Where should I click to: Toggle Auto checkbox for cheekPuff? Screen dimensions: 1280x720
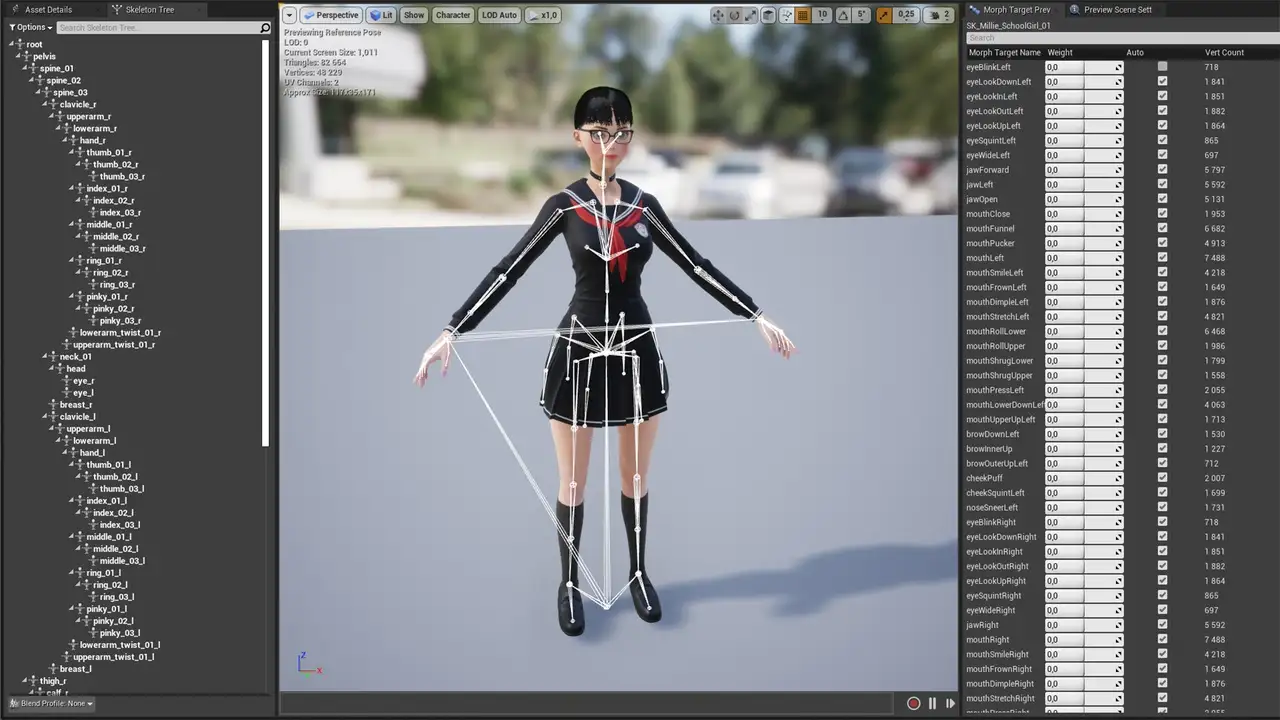1162,478
